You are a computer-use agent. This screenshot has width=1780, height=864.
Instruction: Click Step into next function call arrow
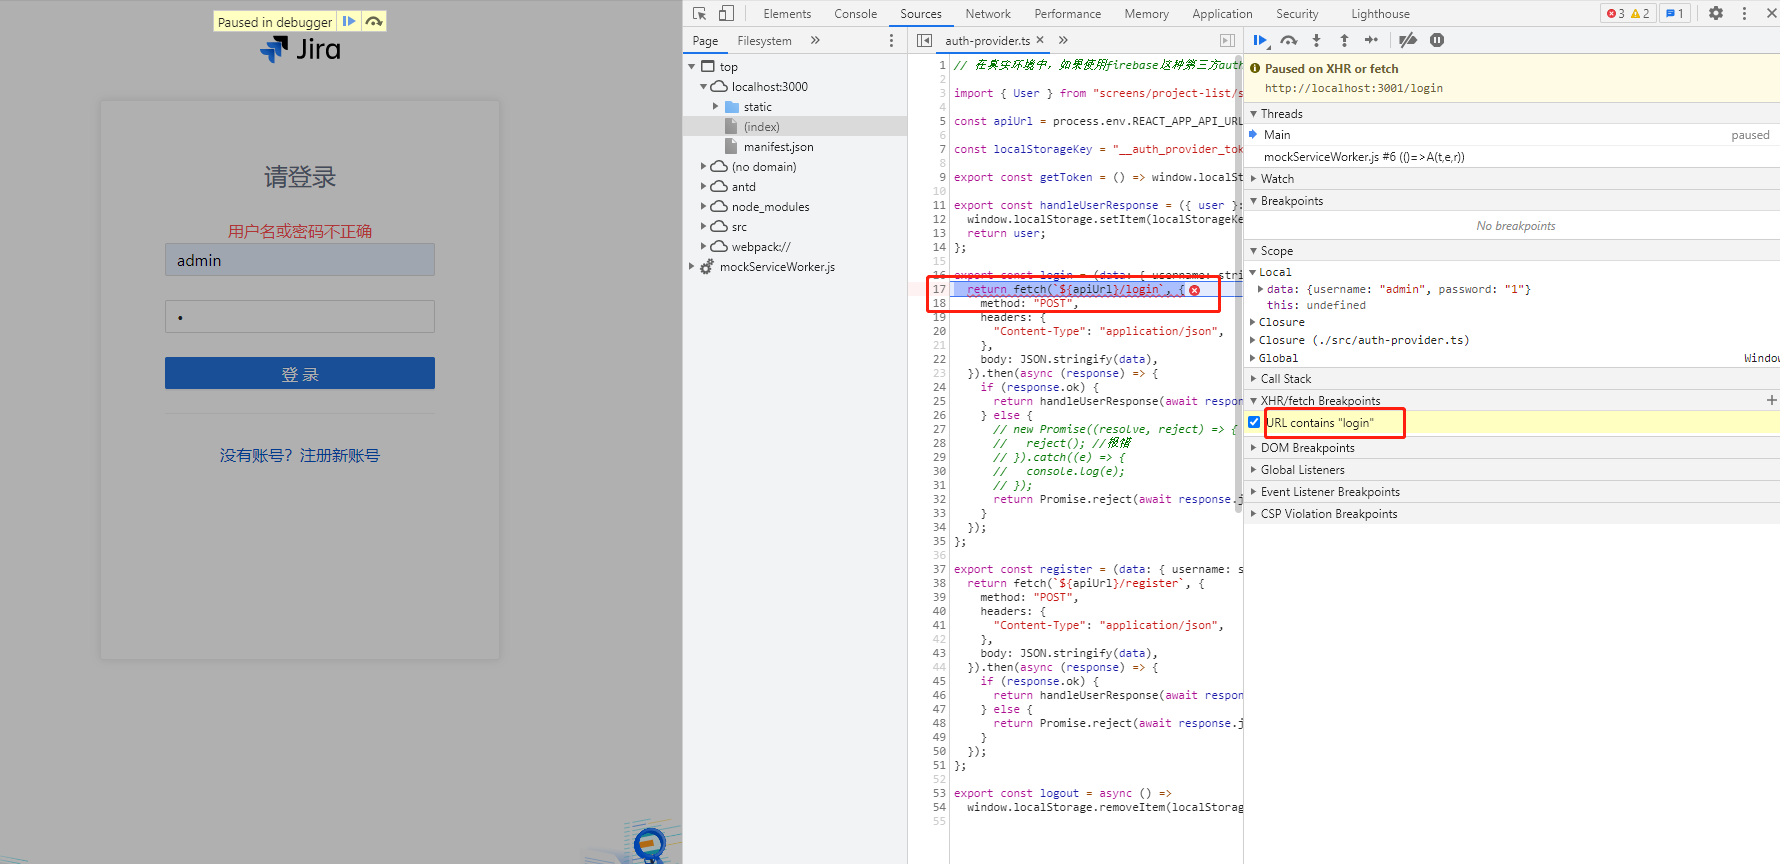[1317, 40]
